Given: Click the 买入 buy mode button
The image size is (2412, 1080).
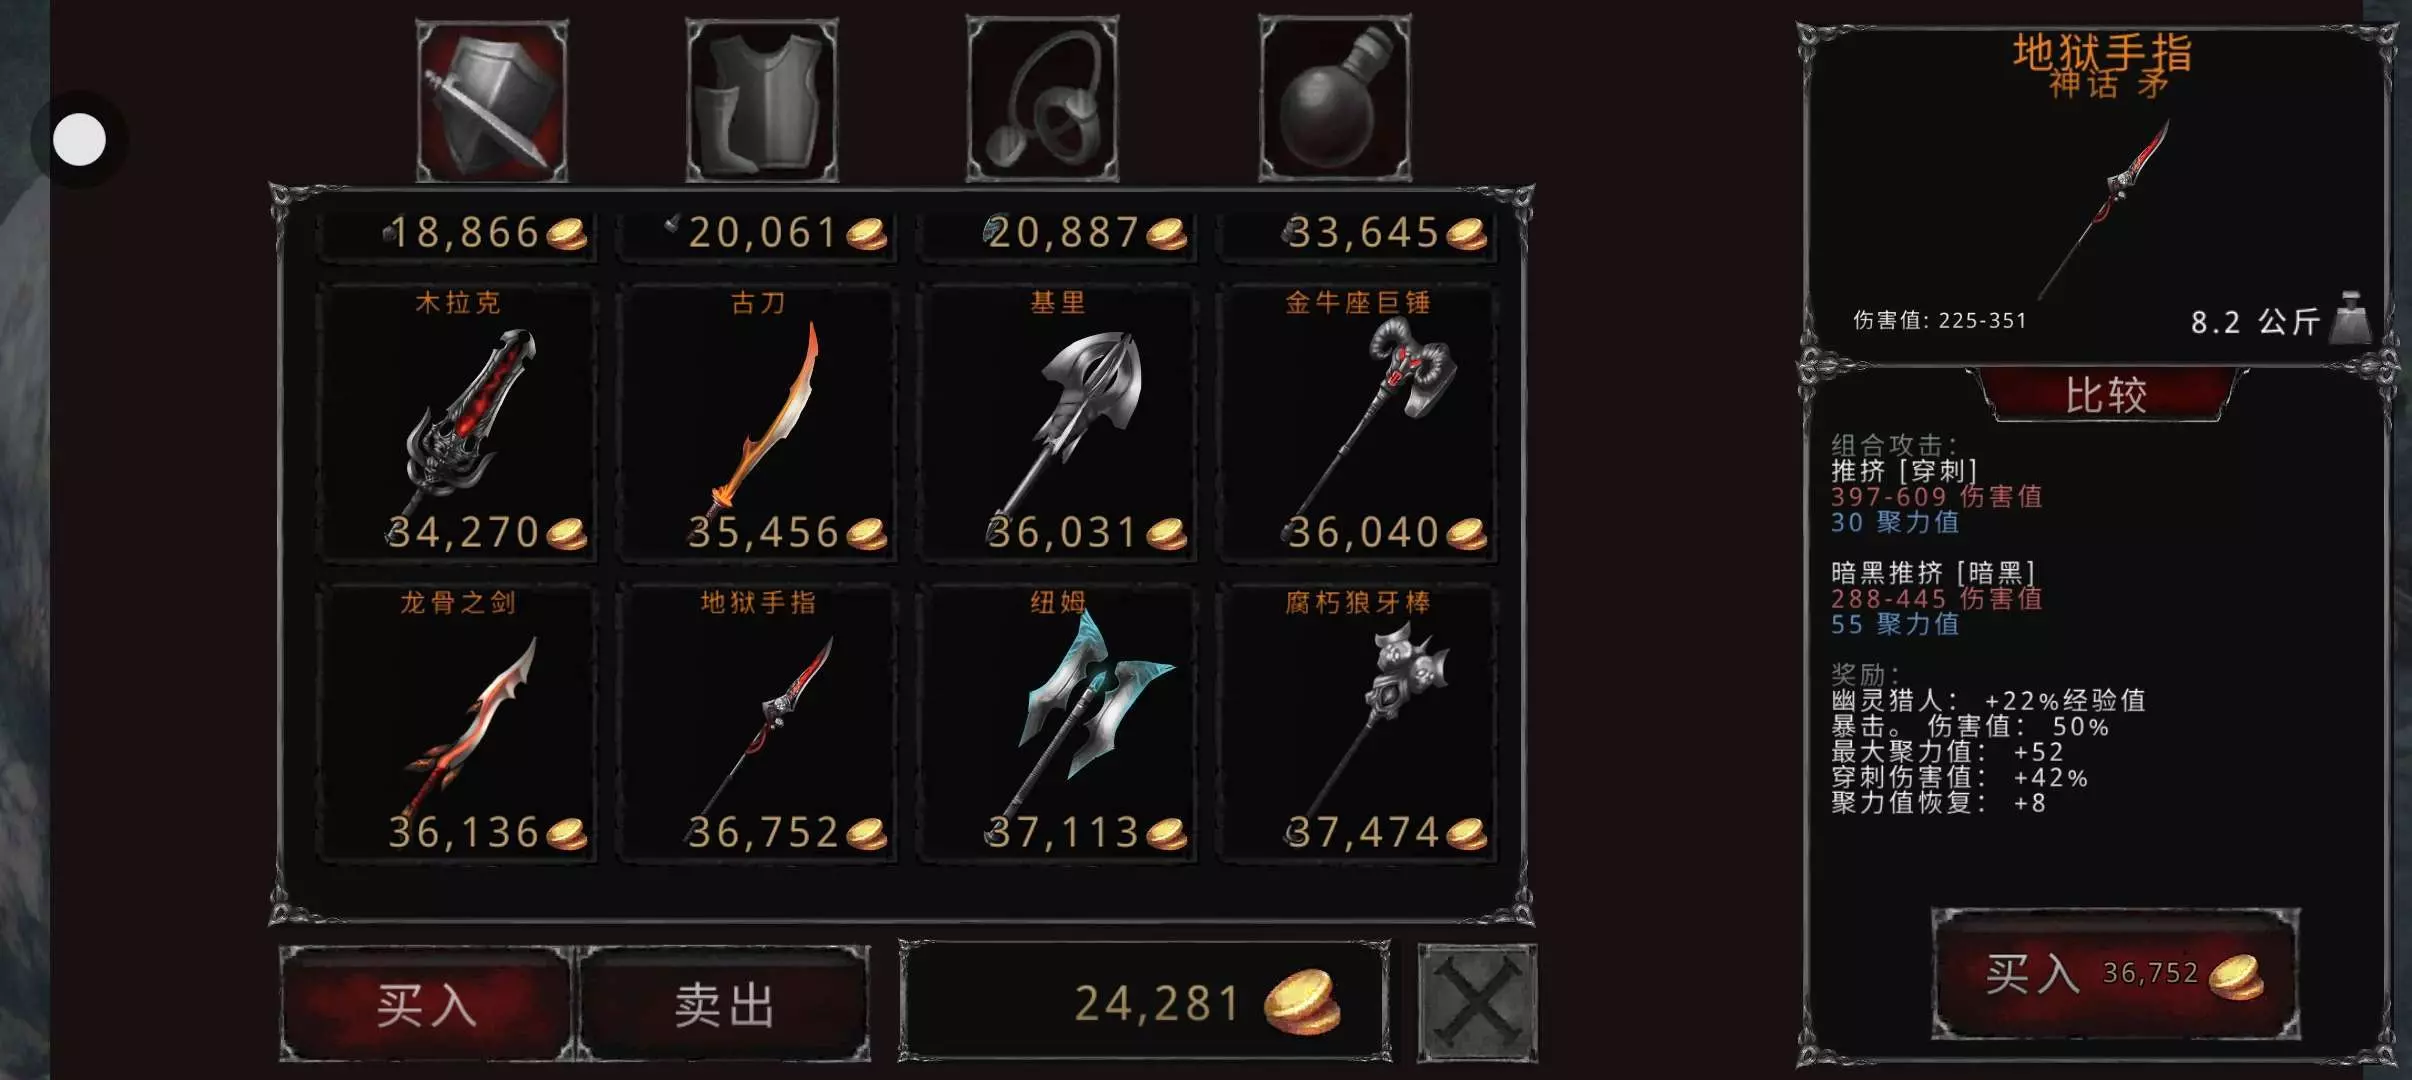Looking at the screenshot, I should pyautogui.click(x=427, y=1003).
